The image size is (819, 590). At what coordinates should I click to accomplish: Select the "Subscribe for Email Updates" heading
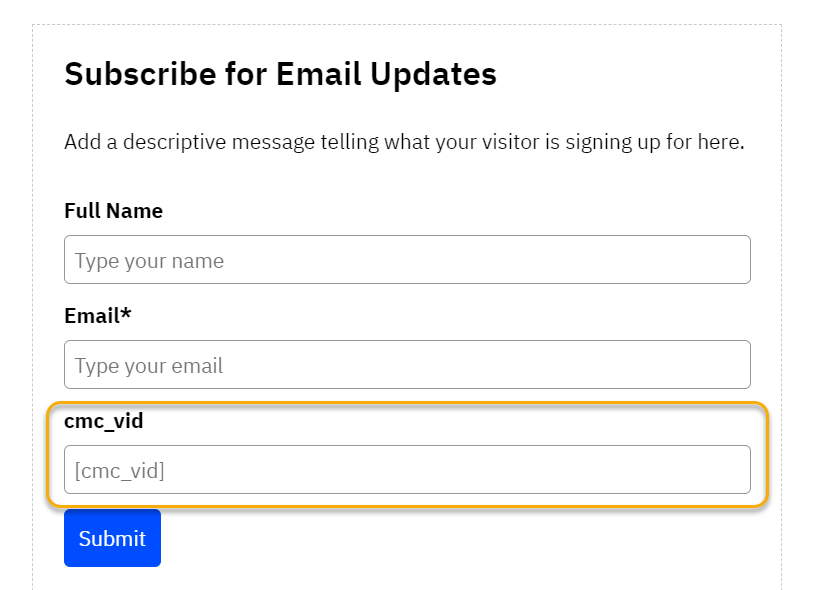[x=280, y=74]
